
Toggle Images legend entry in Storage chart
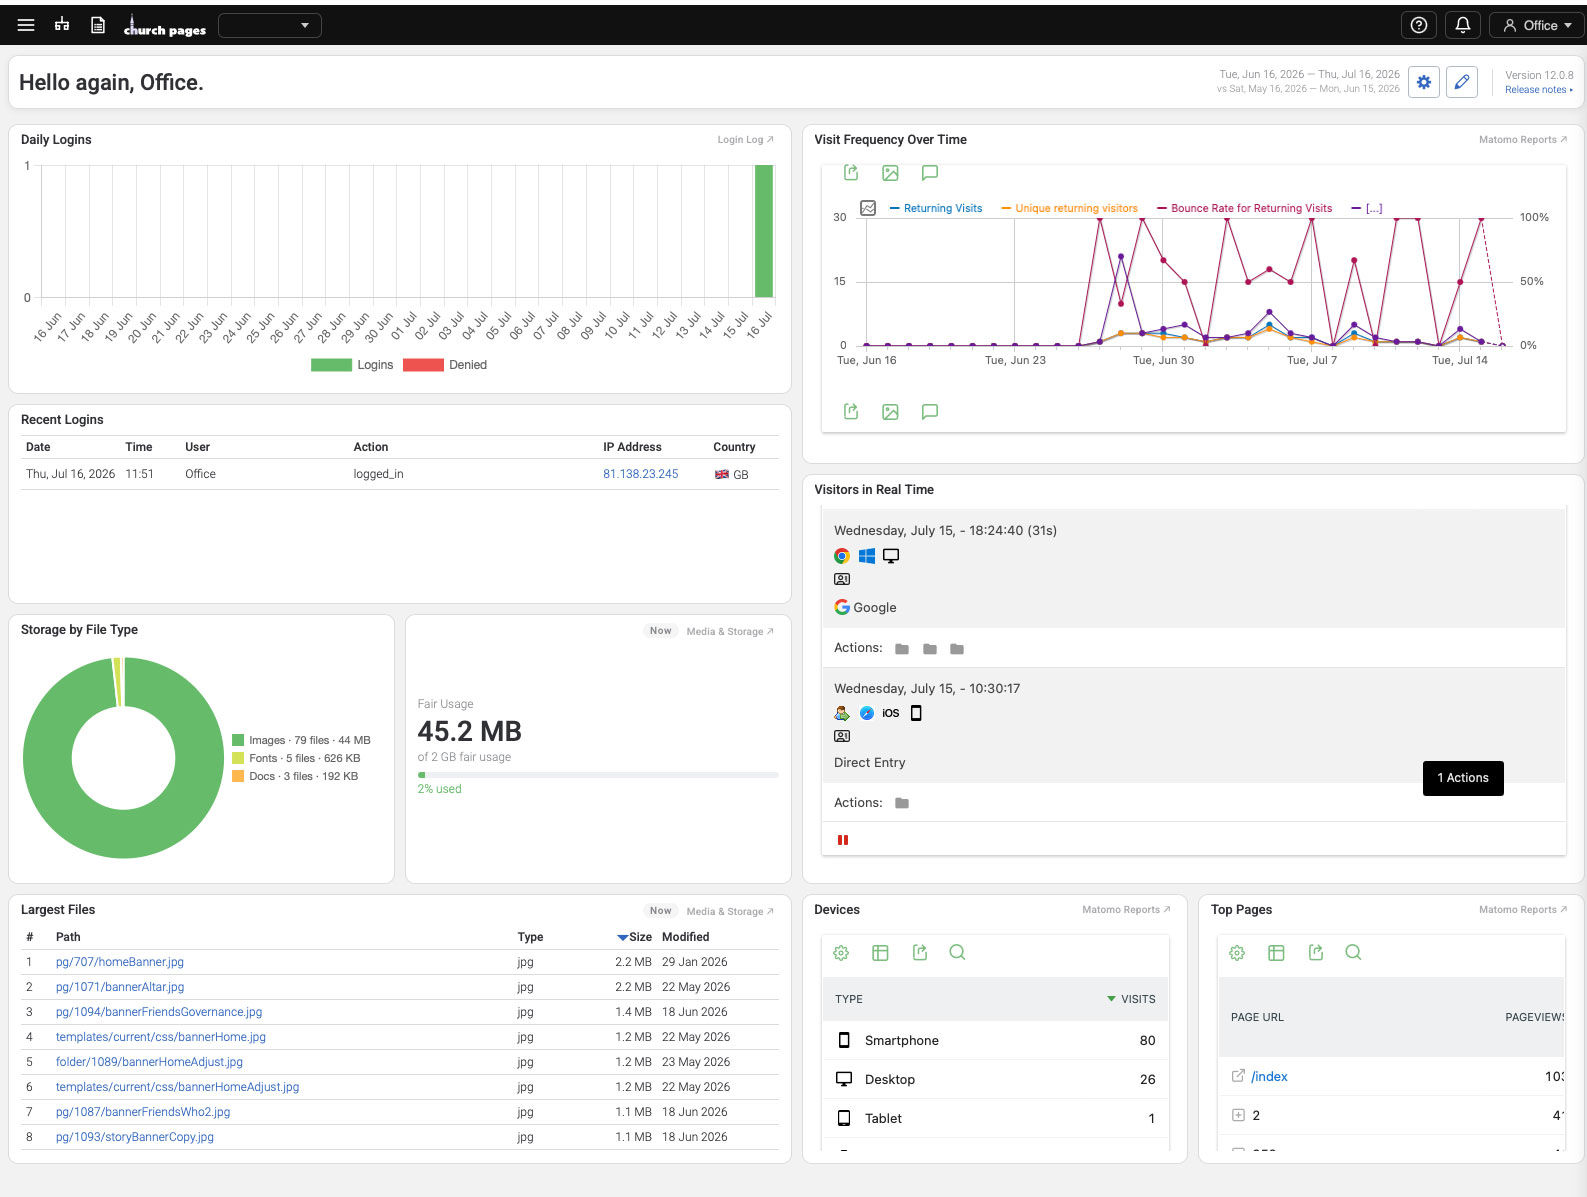[301, 740]
